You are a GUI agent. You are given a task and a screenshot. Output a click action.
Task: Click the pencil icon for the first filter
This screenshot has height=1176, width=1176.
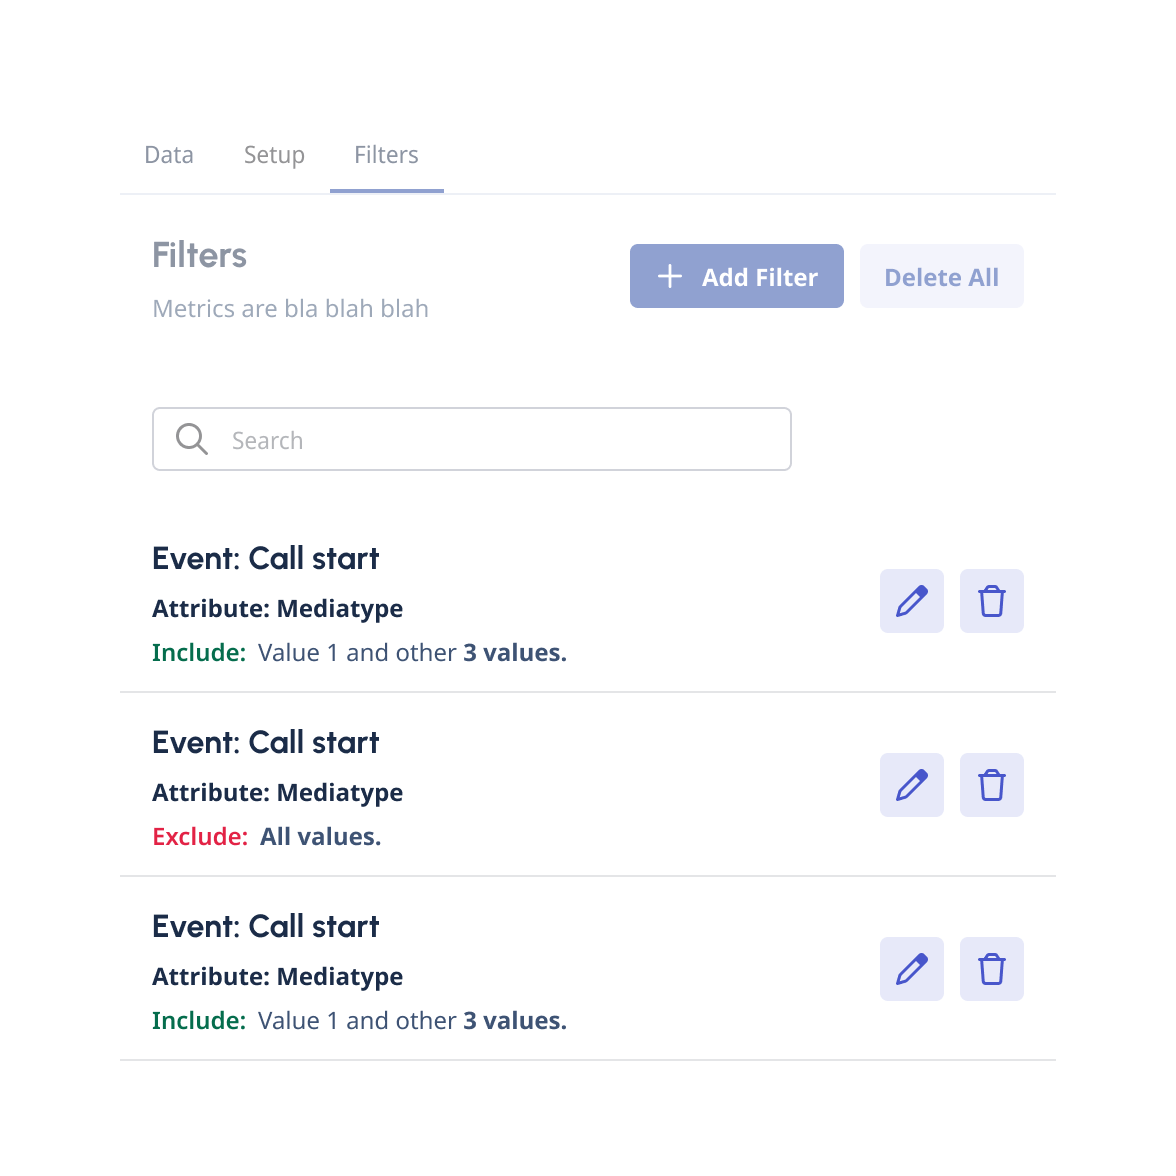pos(911,601)
